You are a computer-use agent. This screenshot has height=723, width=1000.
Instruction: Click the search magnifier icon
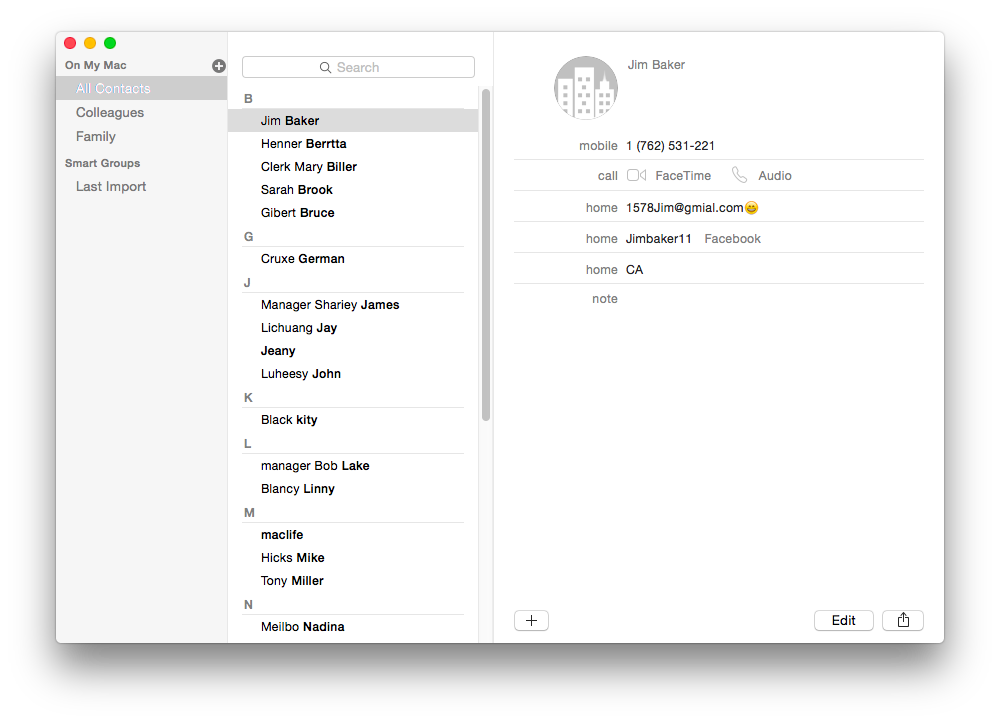coord(325,68)
